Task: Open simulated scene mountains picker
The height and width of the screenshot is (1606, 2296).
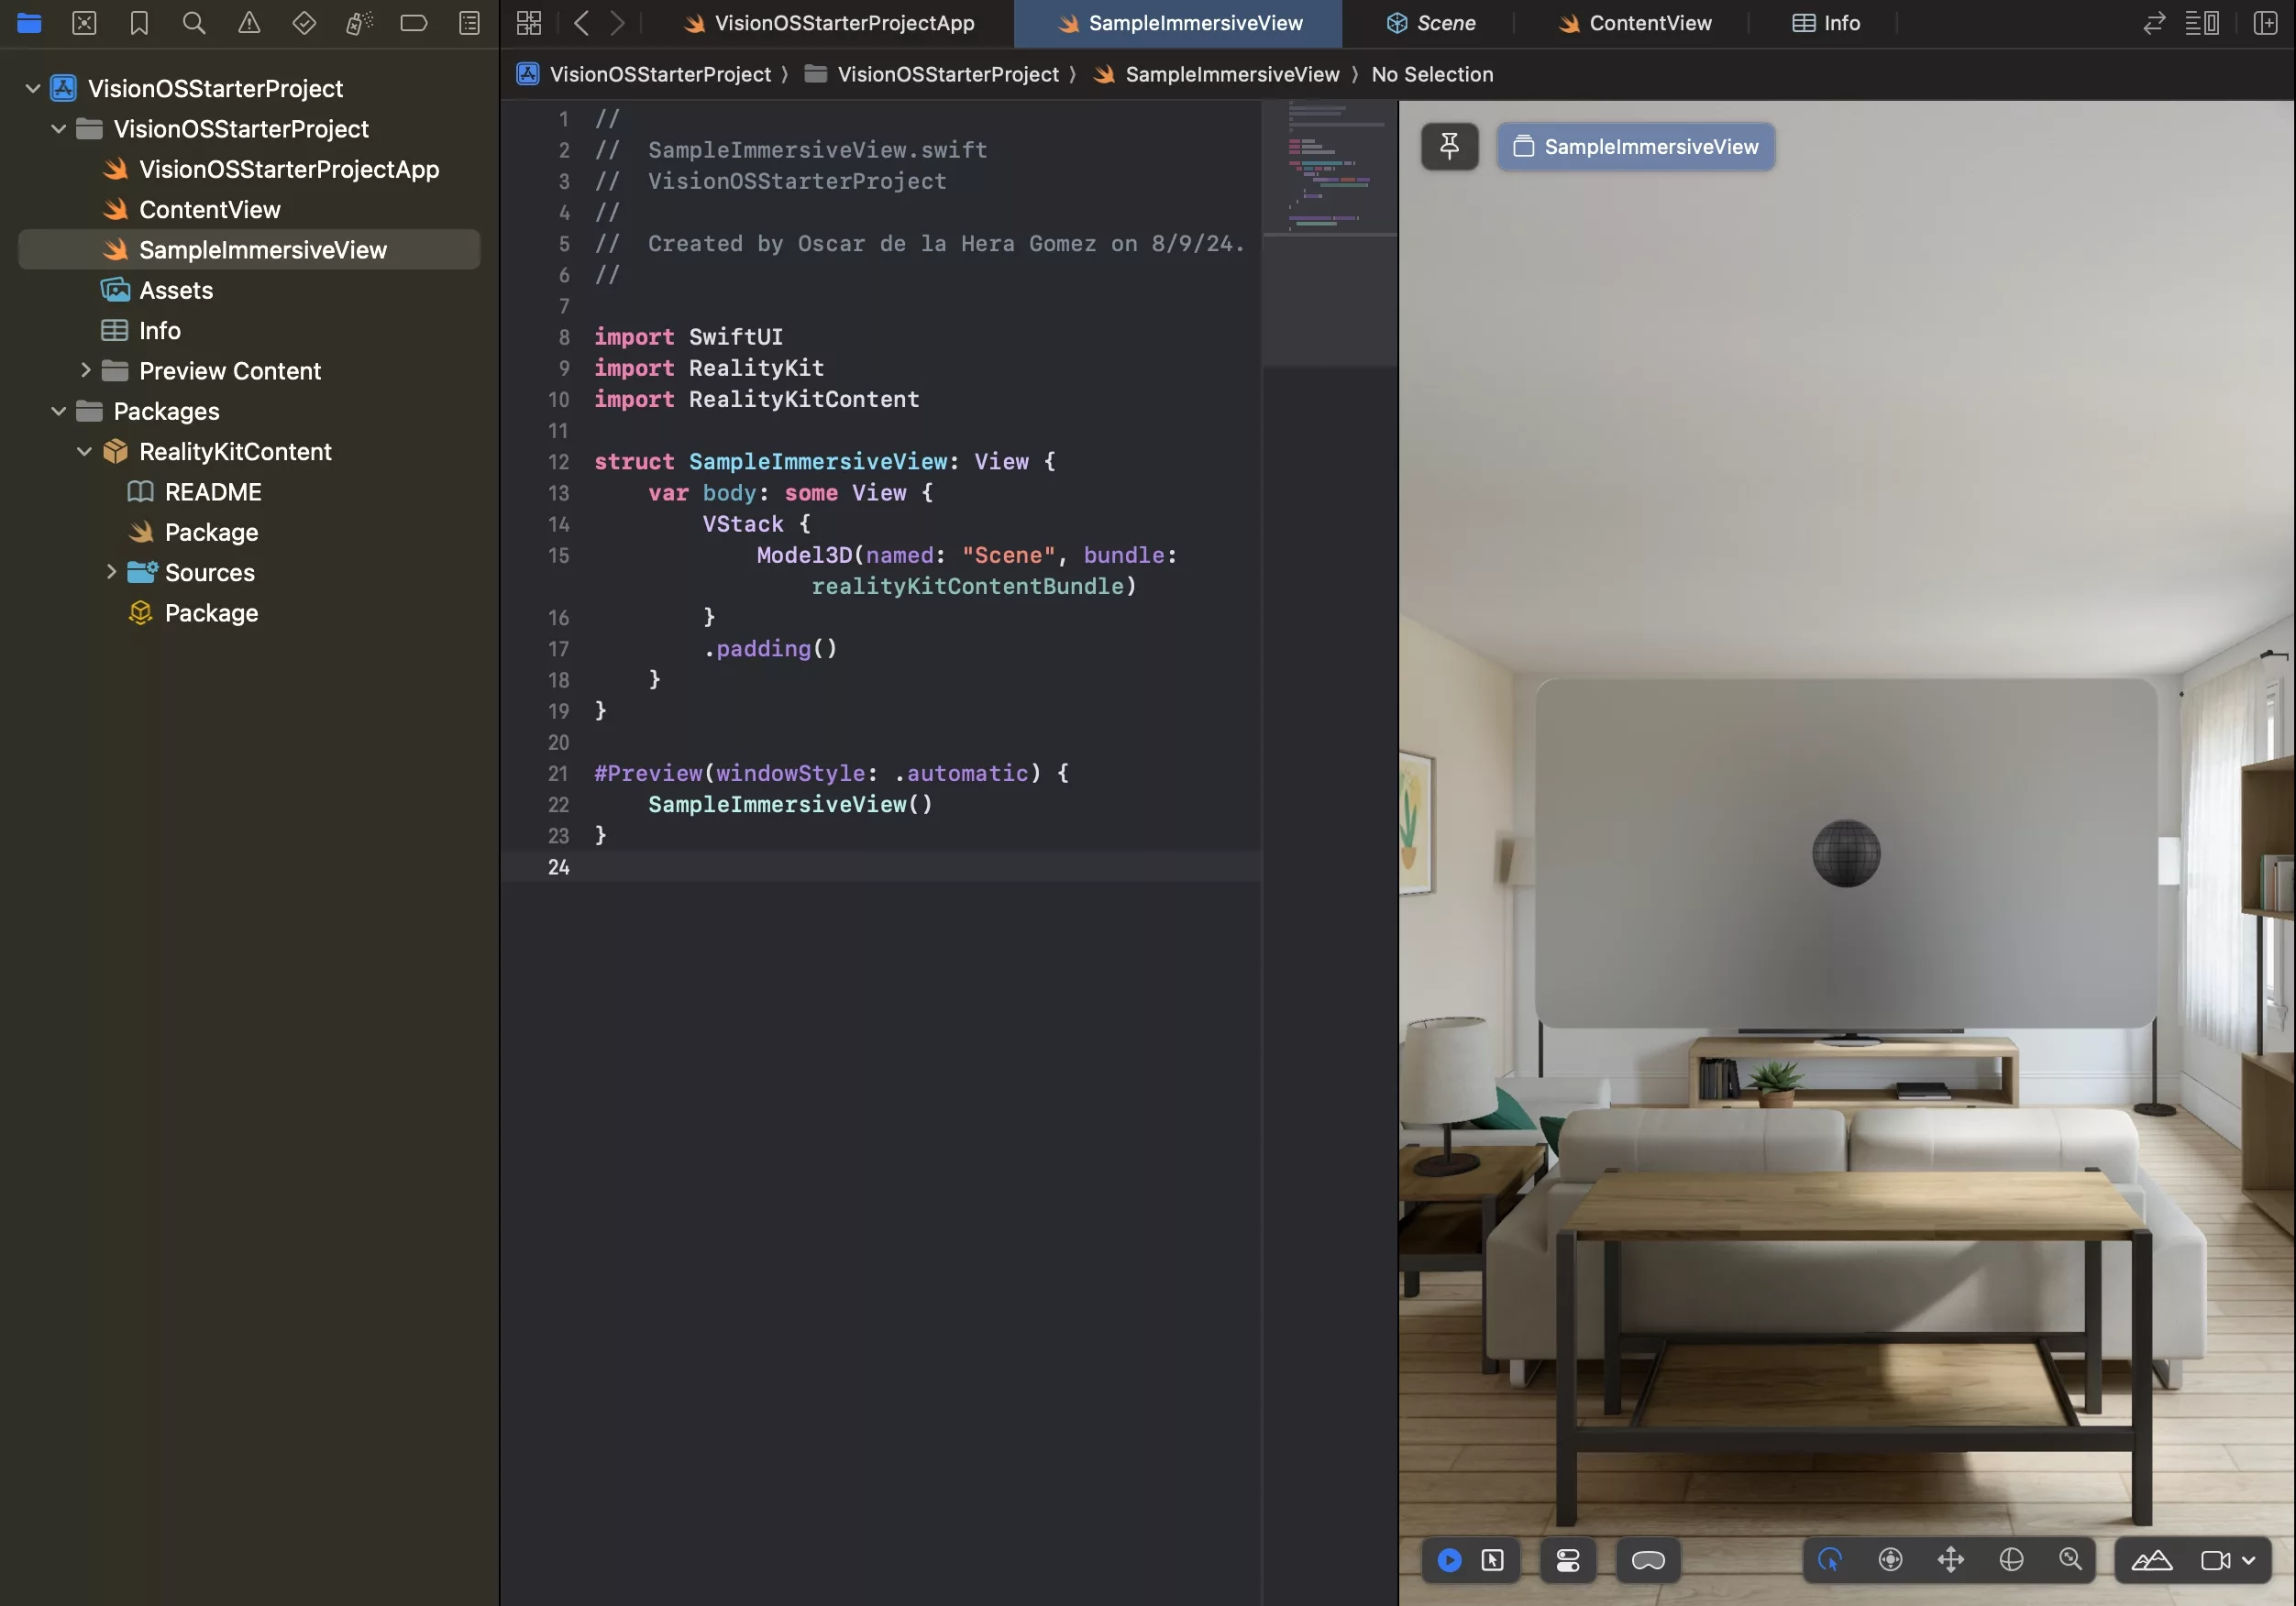Action: pyautogui.click(x=2152, y=1560)
